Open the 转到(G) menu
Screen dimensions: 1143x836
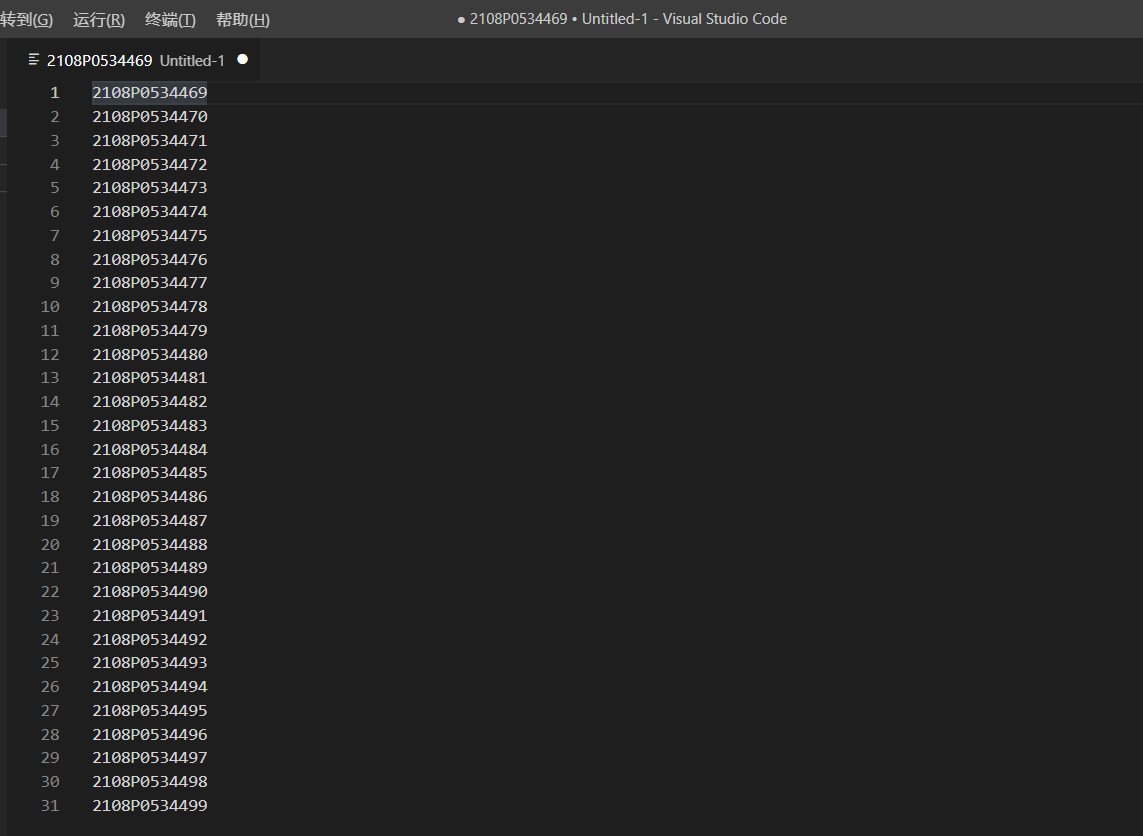[x=26, y=20]
